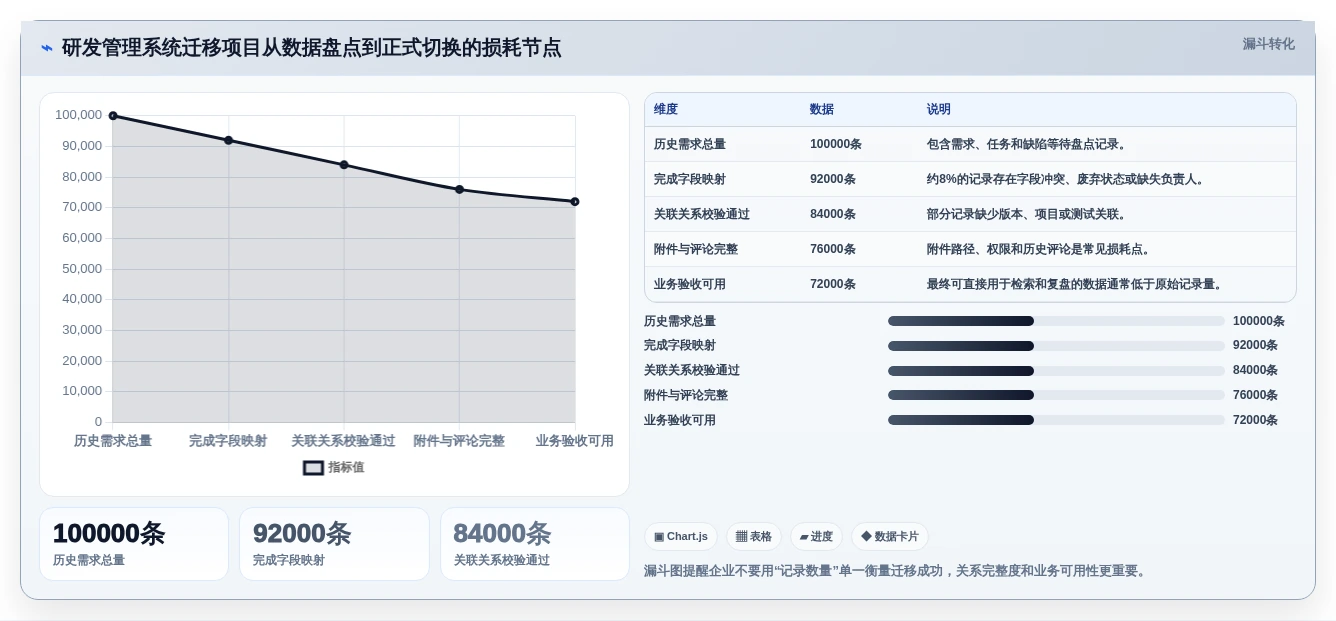Click description 包含需求、任务和缺陷等待盘点记录
The height and width of the screenshot is (621, 1336).
1027,144
